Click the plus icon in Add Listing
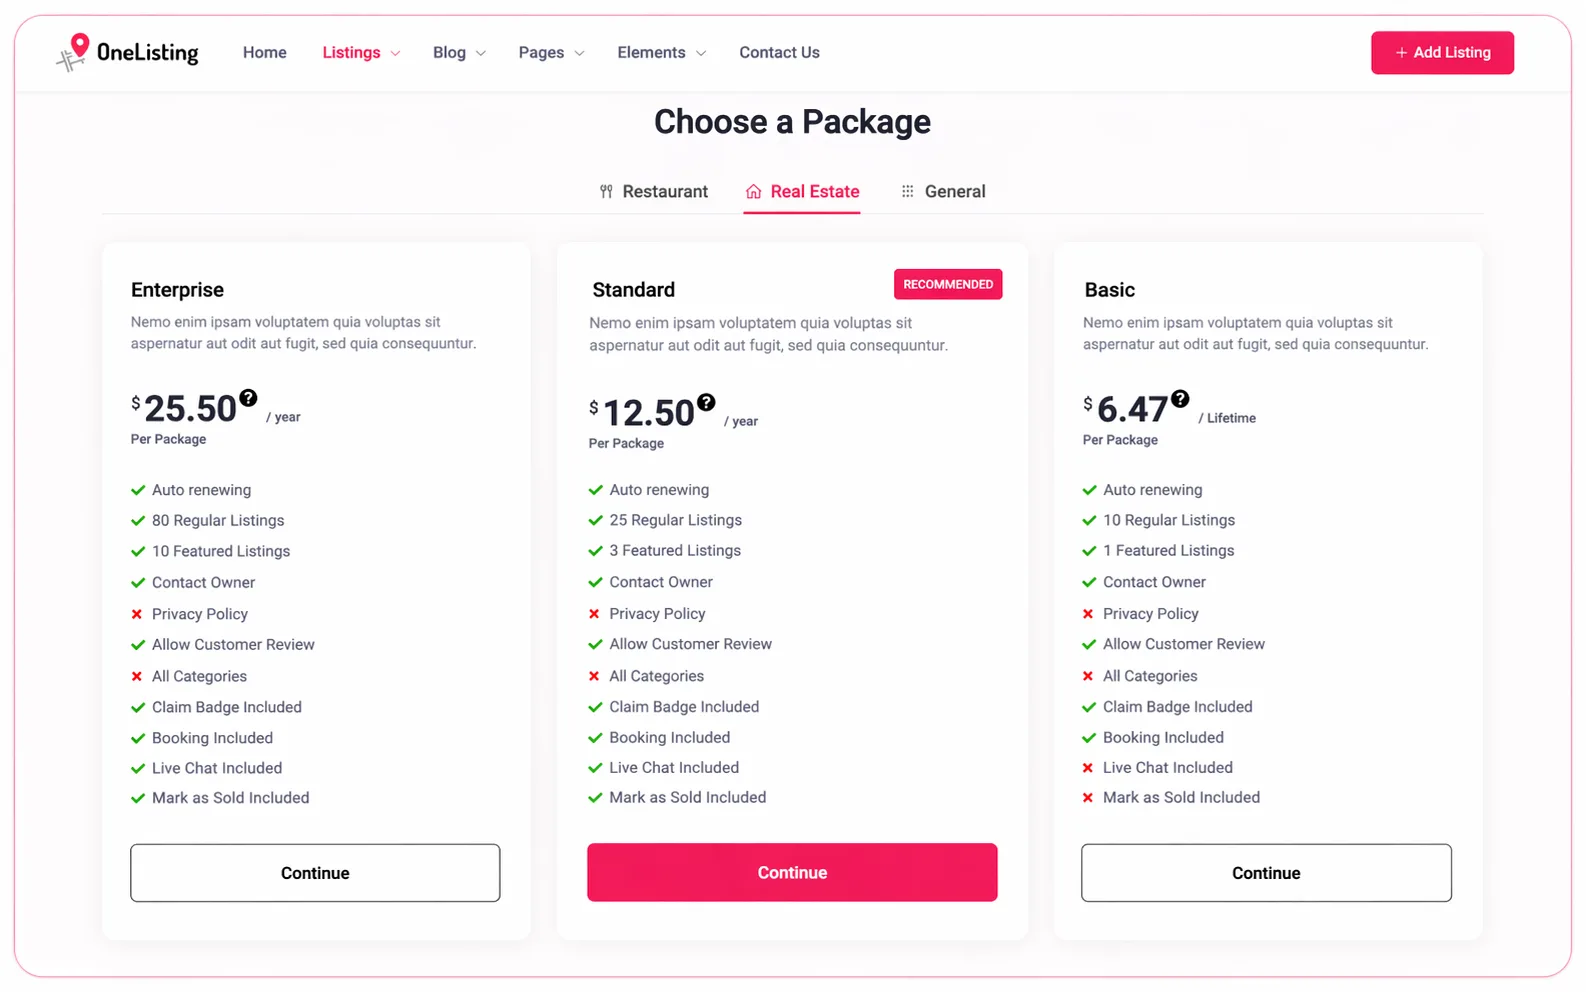The height and width of the screenshot is (992, 1586). [1401, 52]
